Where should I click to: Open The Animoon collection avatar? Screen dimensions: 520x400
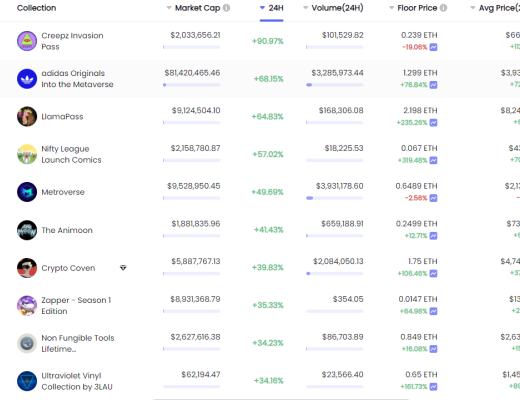pyautogui.click(x=27, y=230)
